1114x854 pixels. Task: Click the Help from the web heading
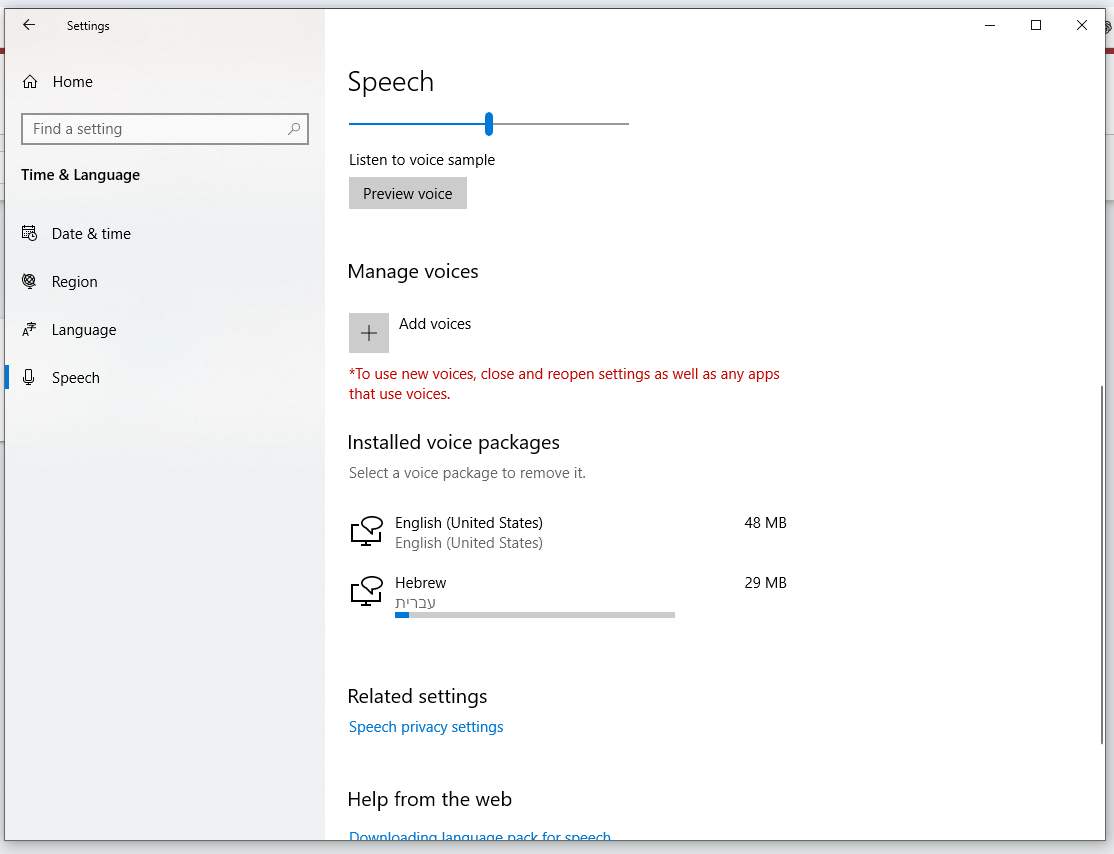point(429,799)
